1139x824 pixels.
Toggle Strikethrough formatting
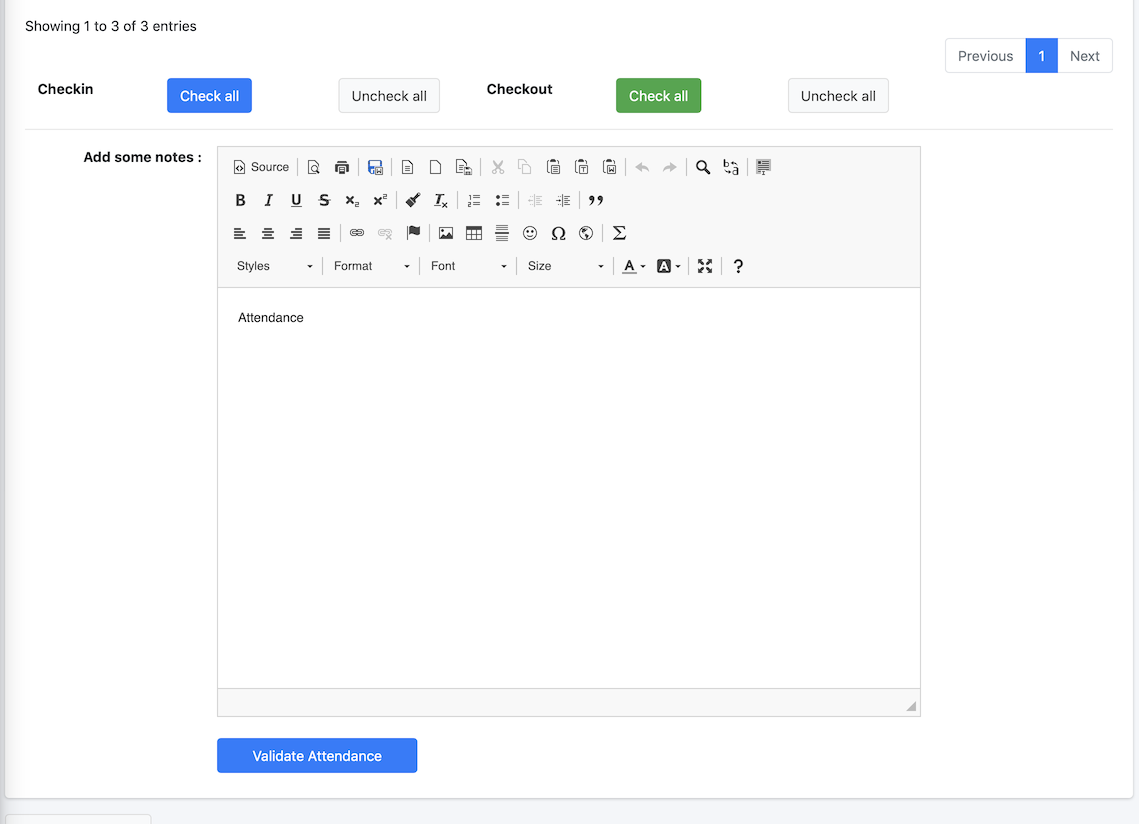point(324,201)
